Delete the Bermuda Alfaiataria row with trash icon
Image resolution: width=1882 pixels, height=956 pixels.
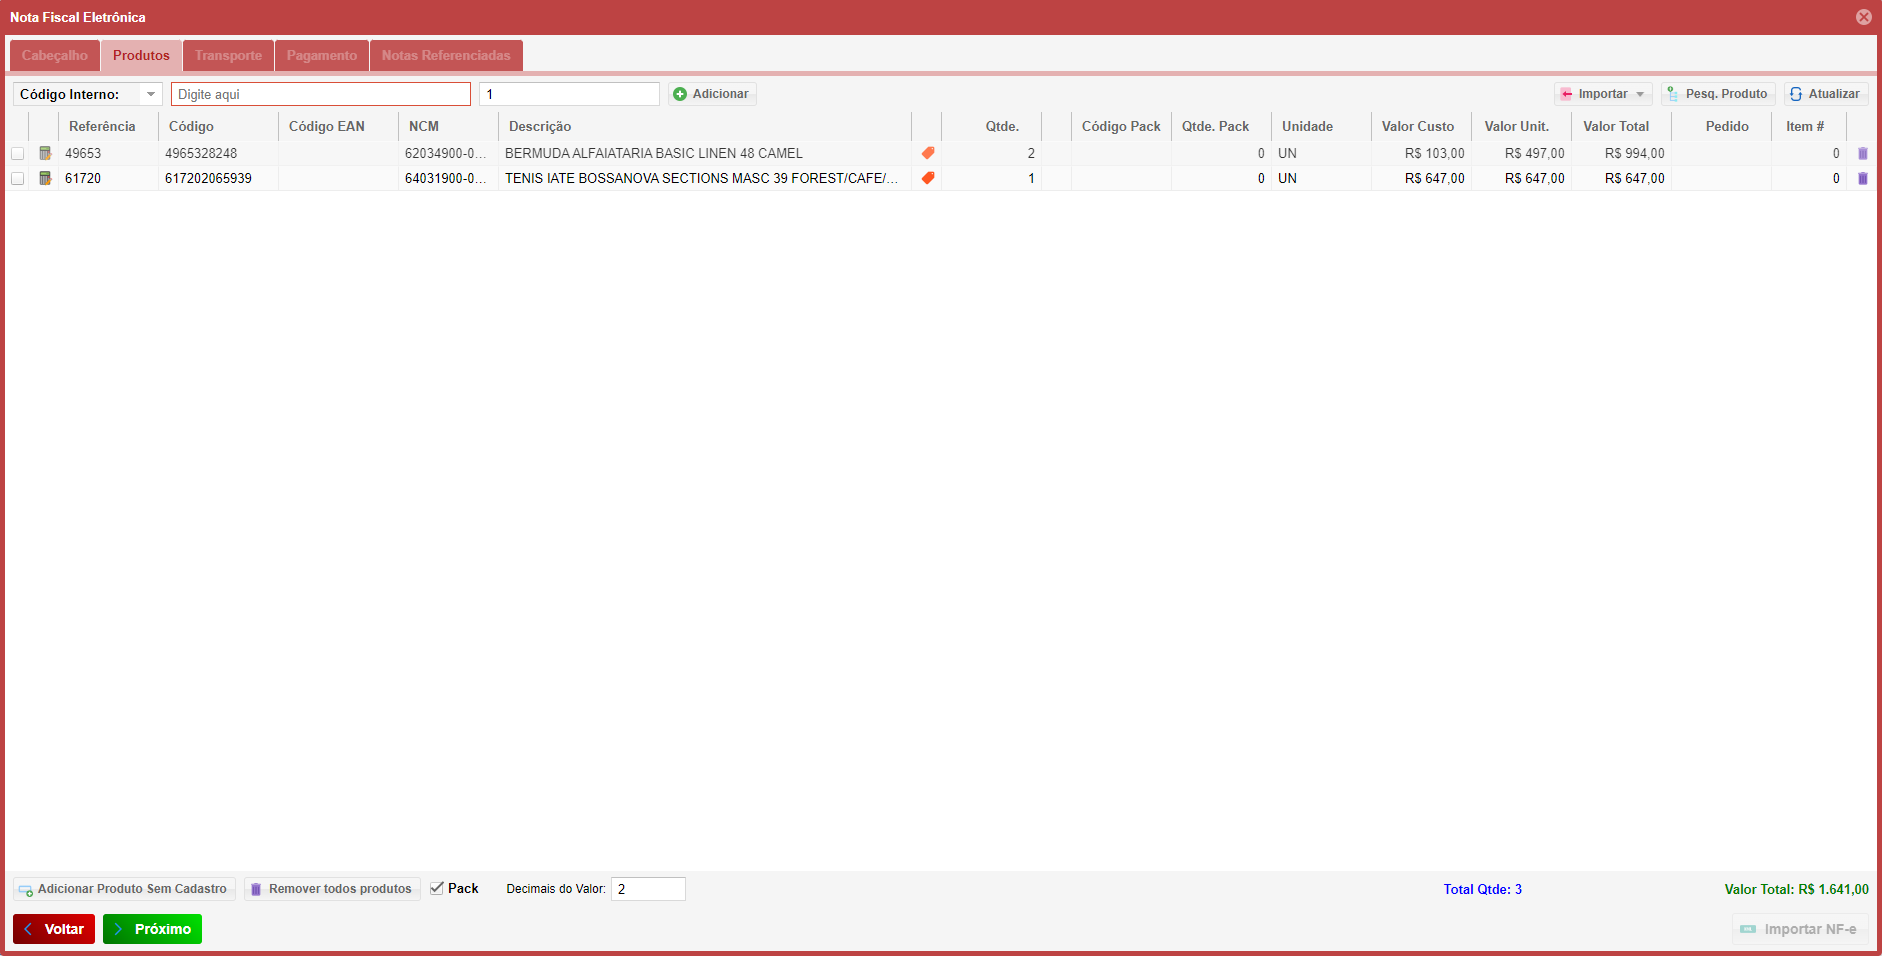pyautogui.click(x=1862, y=154)
